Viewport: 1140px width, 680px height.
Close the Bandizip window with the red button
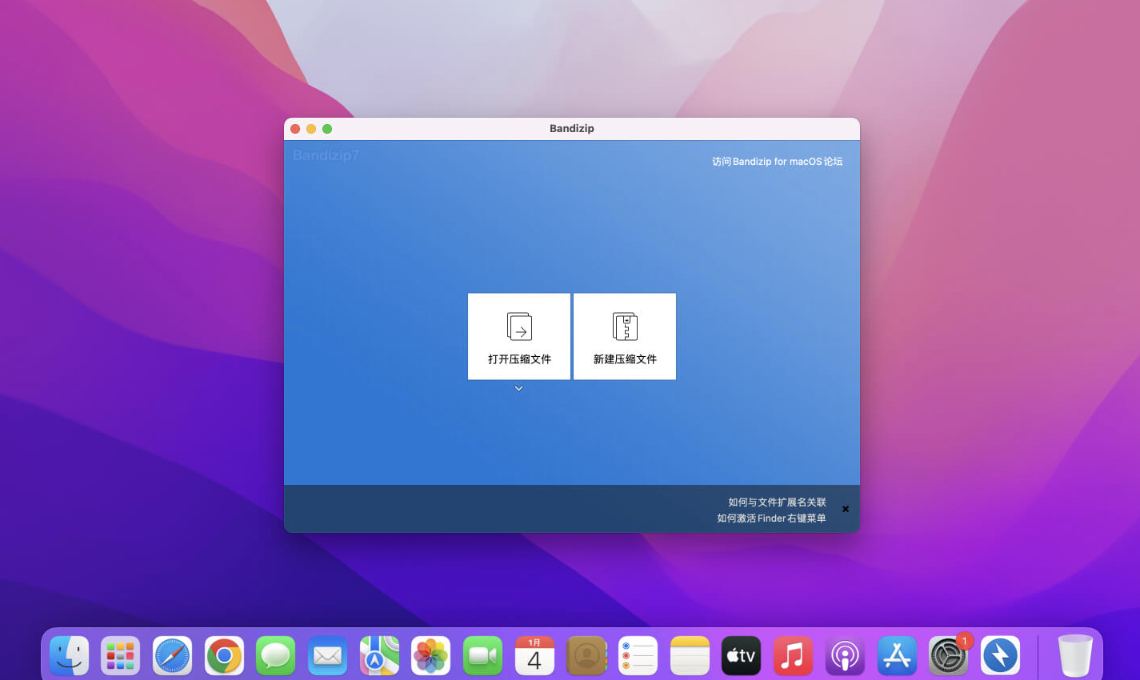295,129
